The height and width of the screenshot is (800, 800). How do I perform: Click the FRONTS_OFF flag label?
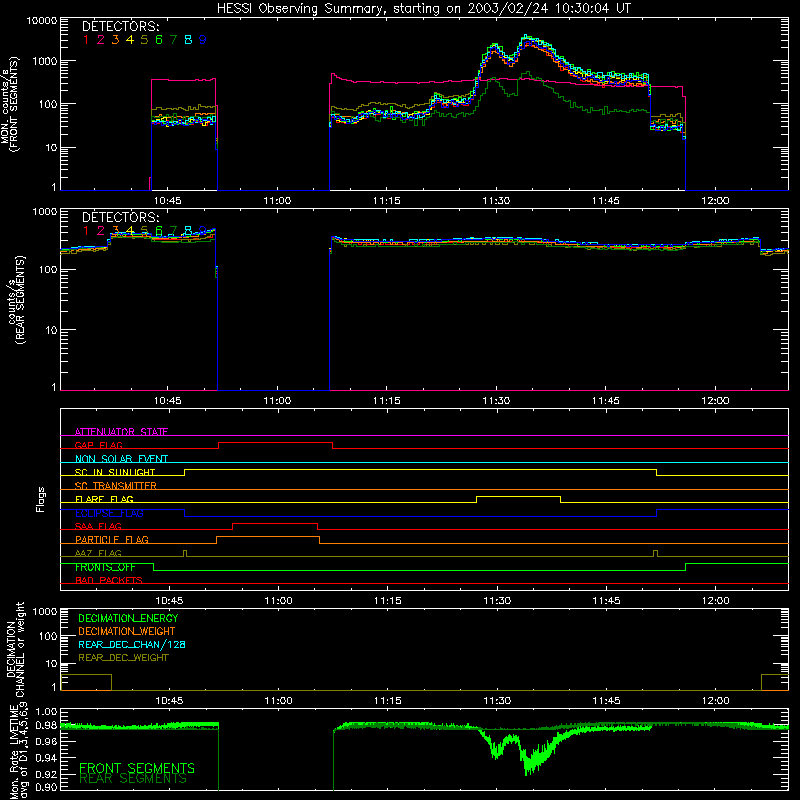pos(105,567)
